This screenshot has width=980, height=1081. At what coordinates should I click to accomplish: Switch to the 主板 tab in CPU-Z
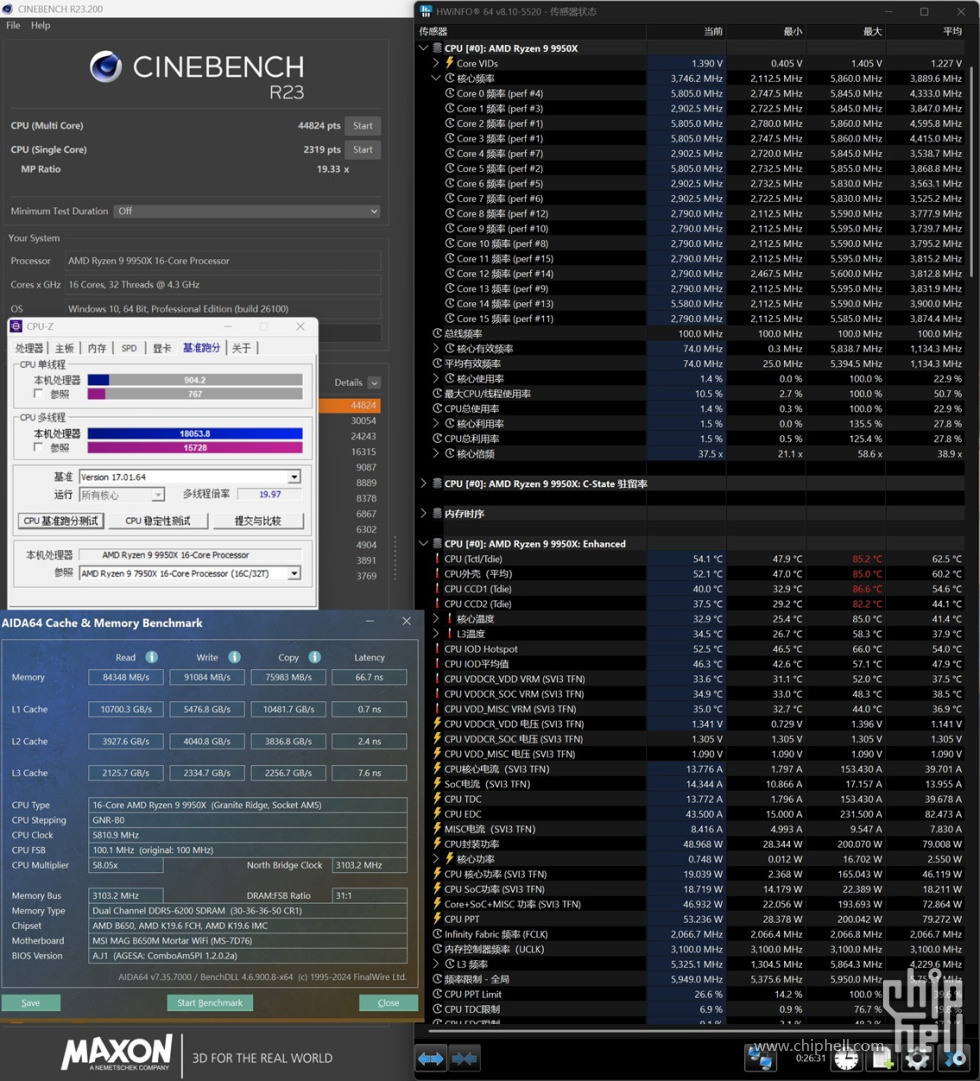[x=65, y=348]
